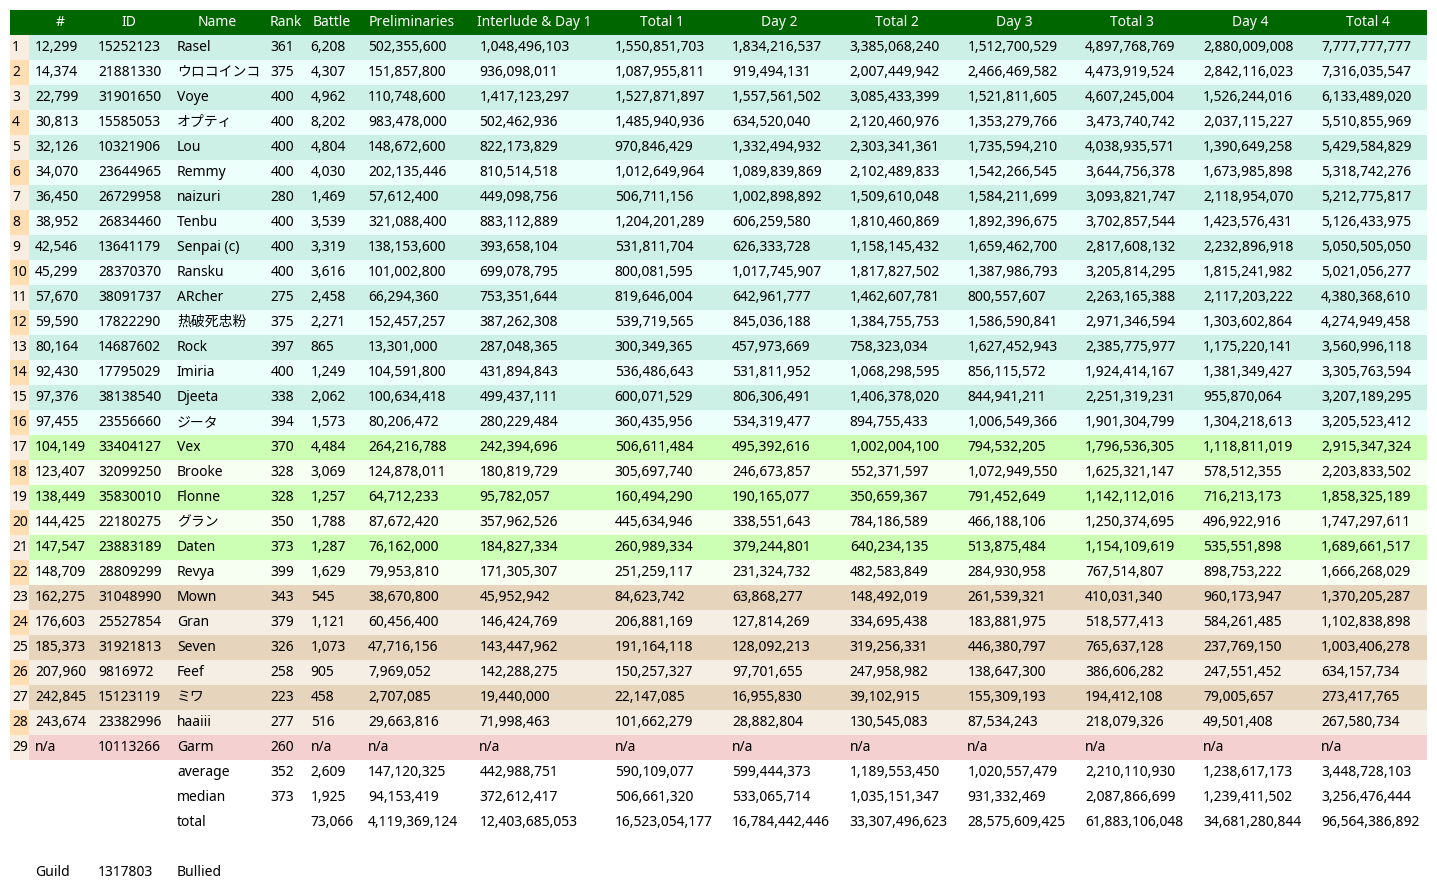Select the Total 4 column header
Viewport: 1437px width, 895px height.
[1367, 21]
